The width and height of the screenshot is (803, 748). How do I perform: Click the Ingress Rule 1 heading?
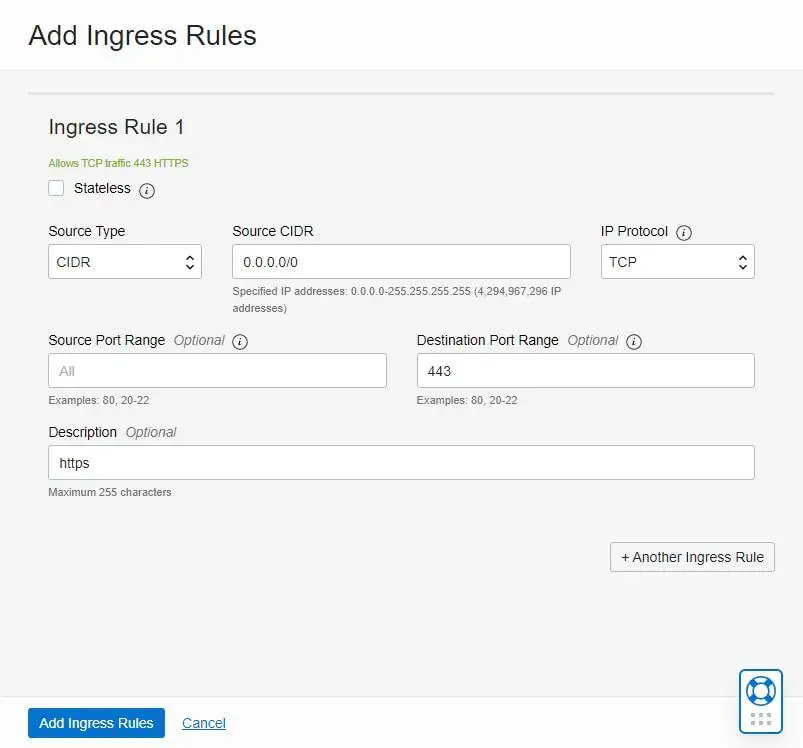point(116,127)
